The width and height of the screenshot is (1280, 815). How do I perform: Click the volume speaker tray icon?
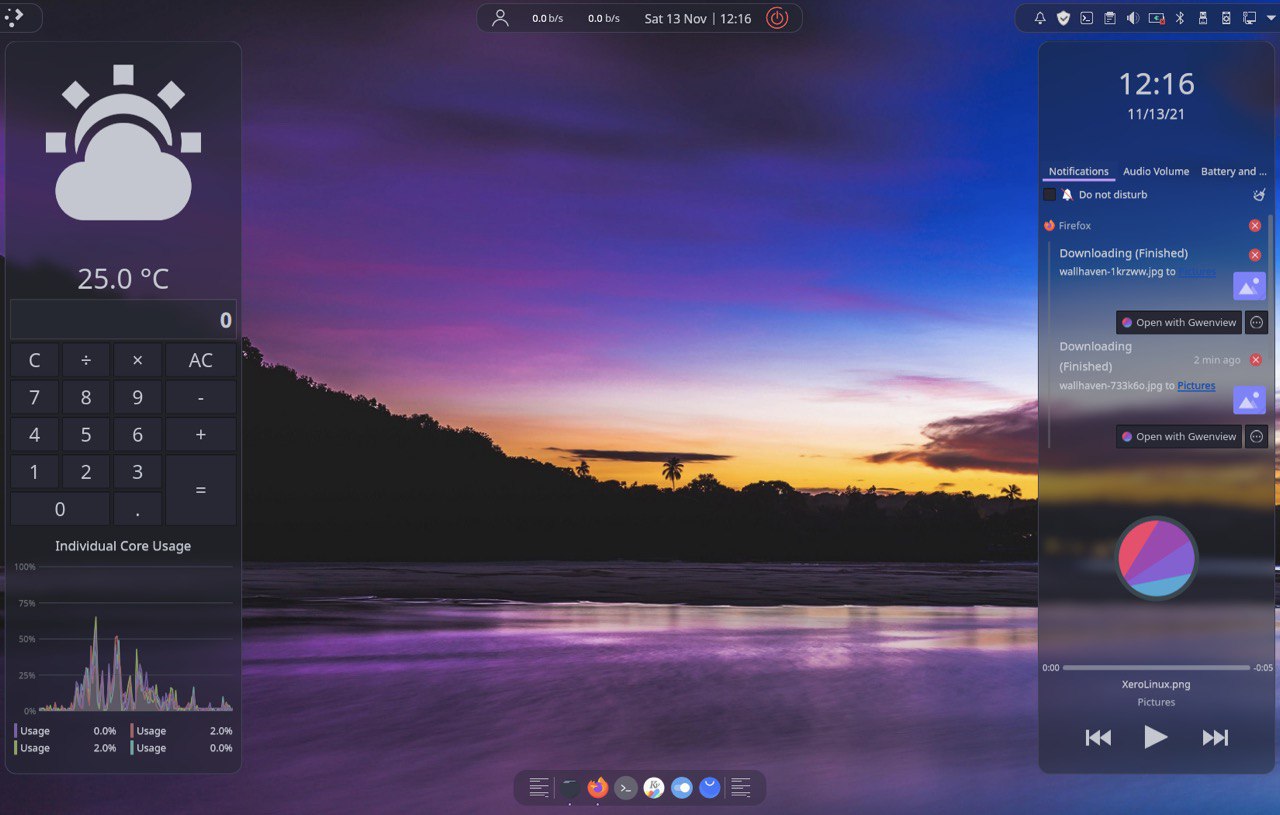pyautogui.click(x=1133, y=18)
